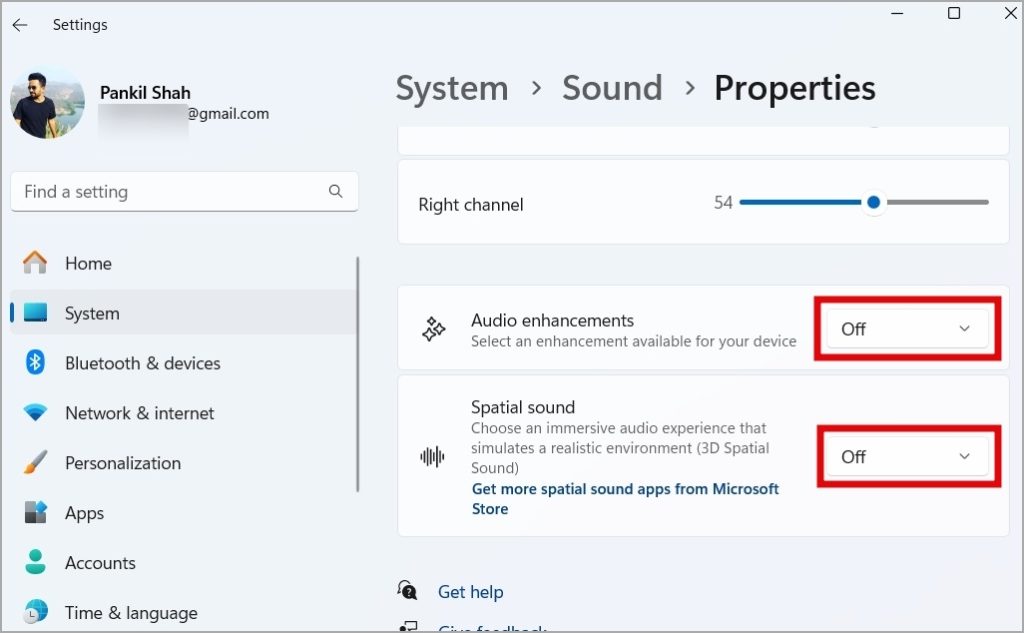Click the Apps icon in sidebar
This screenshot has height=633, width=1024.
35,513
